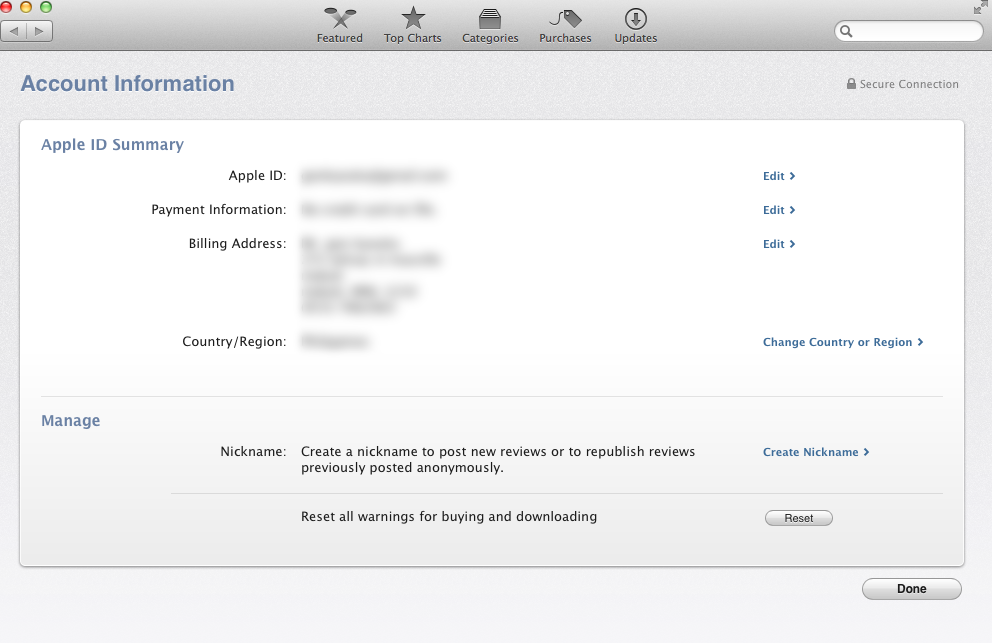This screenshot has height=643, width=992.
Task: Click the Billing Address label
Action: [237, 244]
